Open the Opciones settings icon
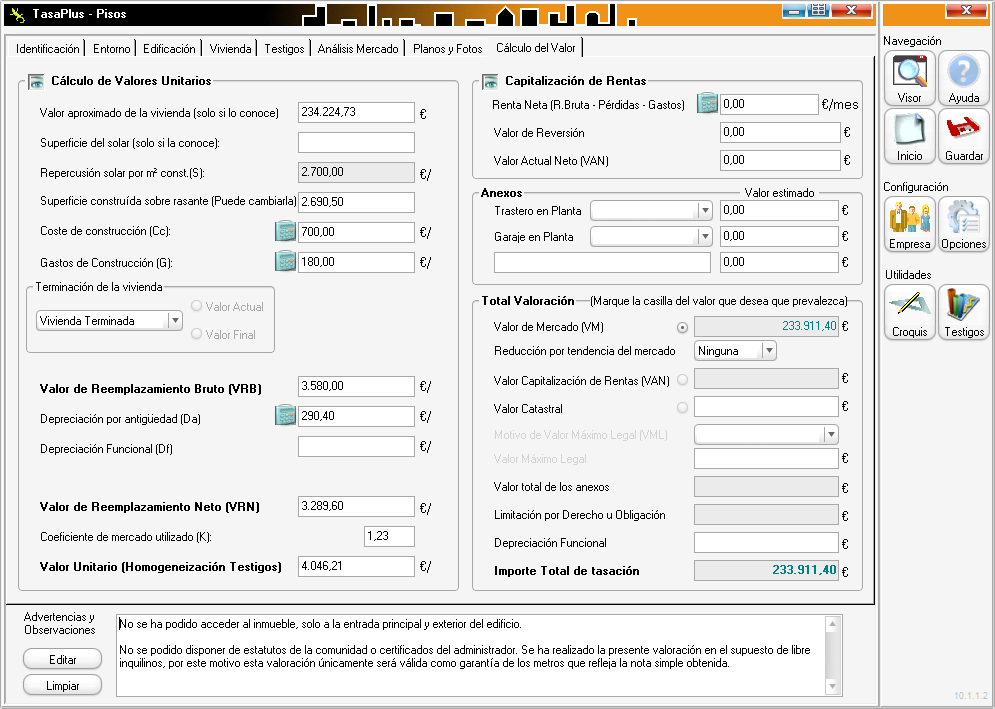The width and height of the screenshot is (995, 709). click(963, 223)
